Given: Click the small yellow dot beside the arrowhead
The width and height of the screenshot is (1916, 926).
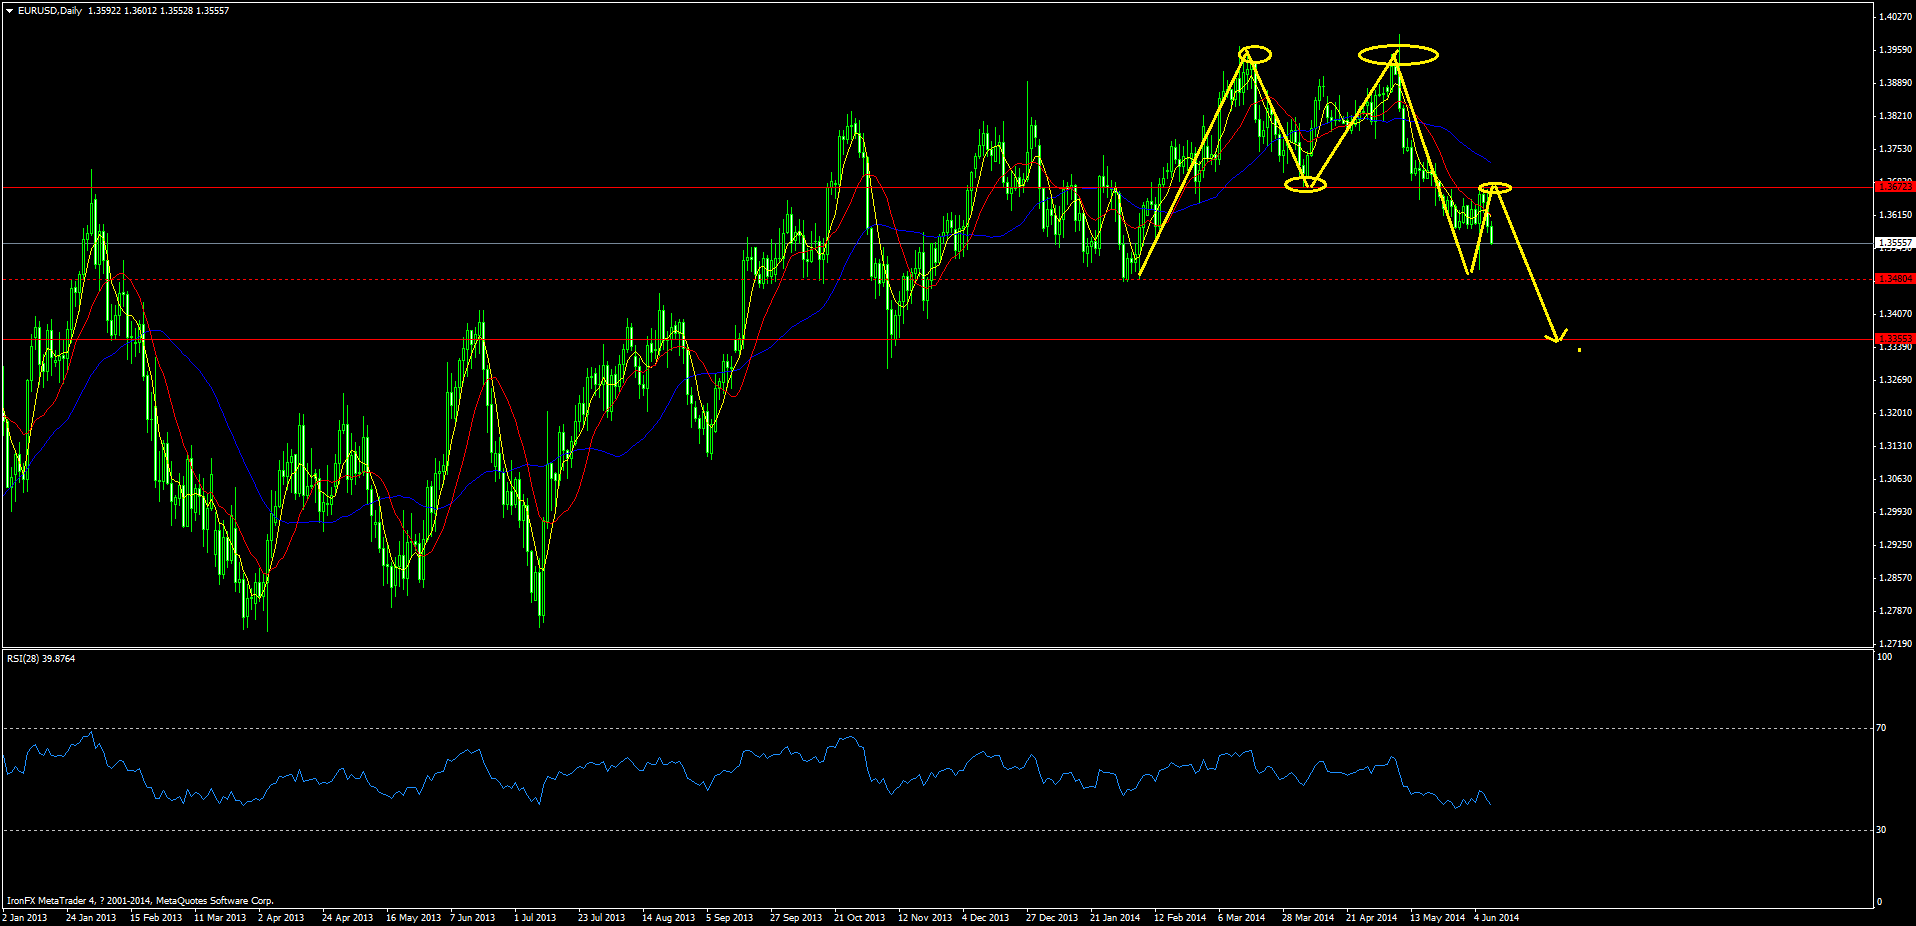Looking at the screenshot, I should tap(1579, 350).
